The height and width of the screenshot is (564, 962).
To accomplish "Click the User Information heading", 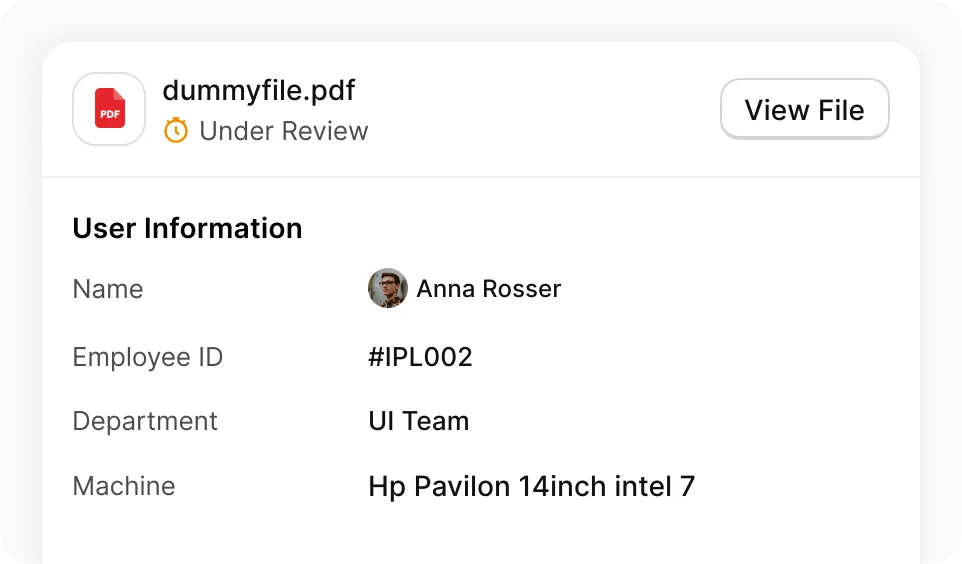I will coord(187,228).
